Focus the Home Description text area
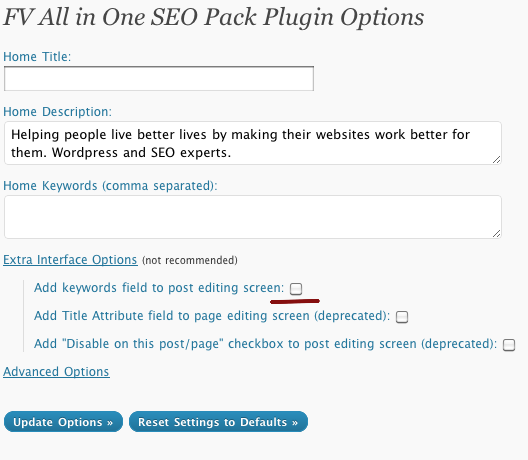This screenshot has height=460, width=528. [x=253, y=143]
